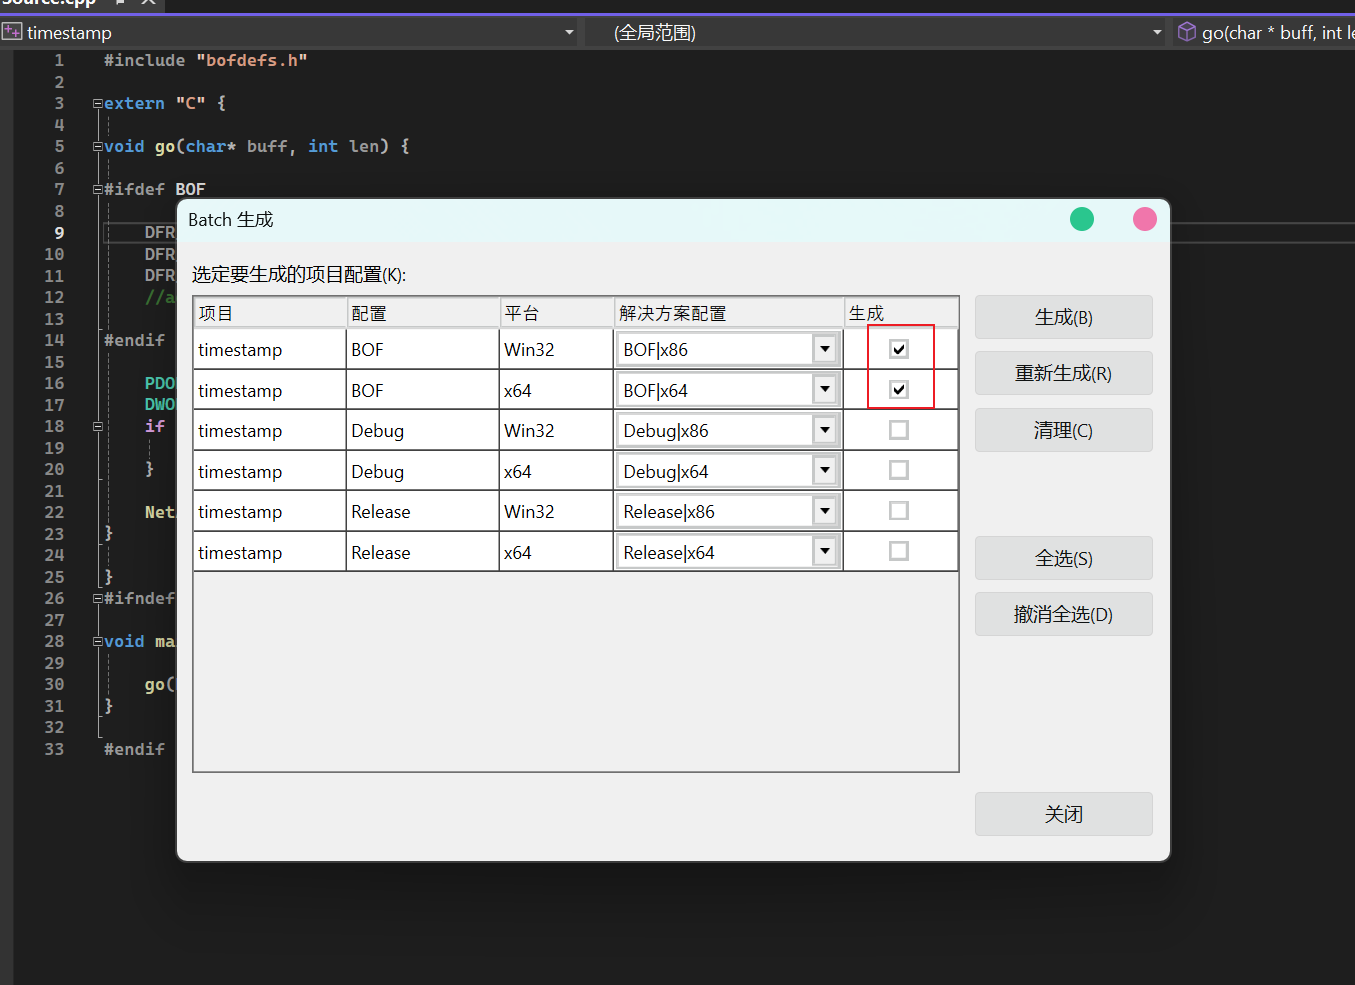Click the pink circle button in Batch dialog
The height and width of the screenshot is (985, 1355).
1144,219
